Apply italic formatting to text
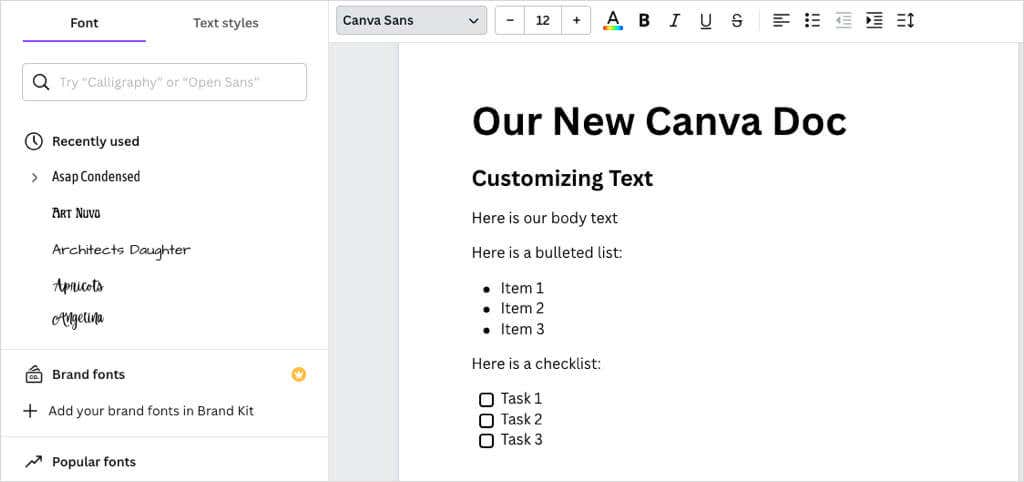The width and height of the screenshot is (1024, 482). 674,20
